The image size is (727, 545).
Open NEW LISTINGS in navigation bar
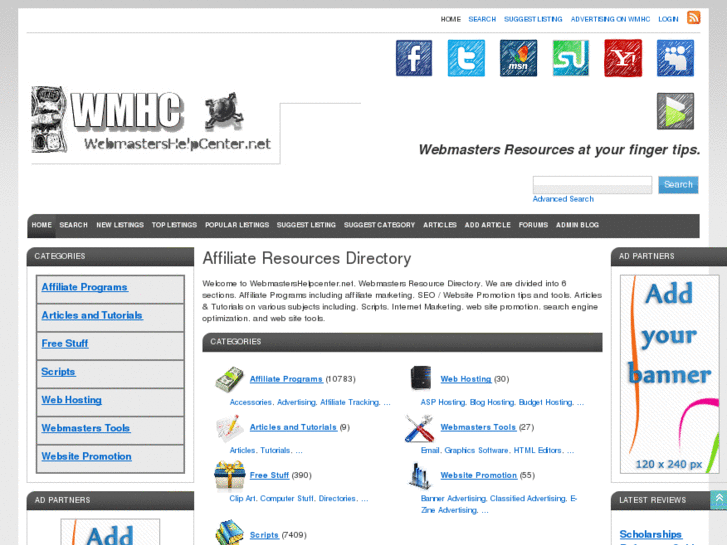[120, 225]
